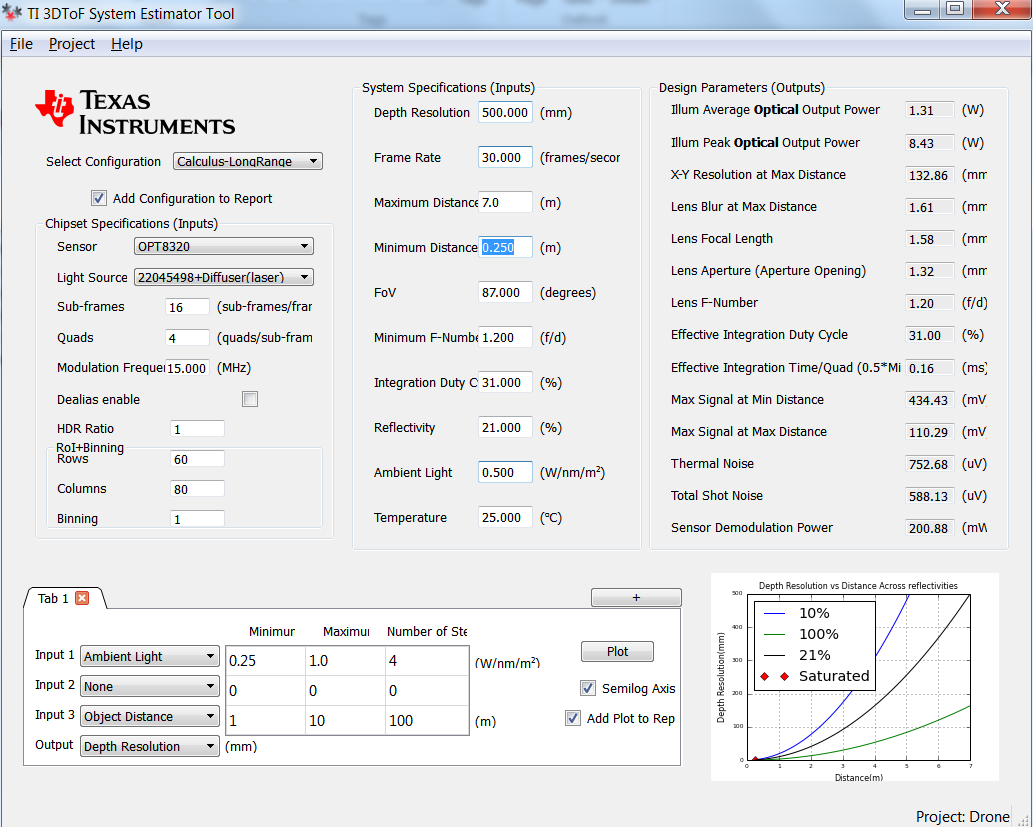Click X-Y Resolution at Max Distance value
1033x827 pixels.
(x=930, y=175)
